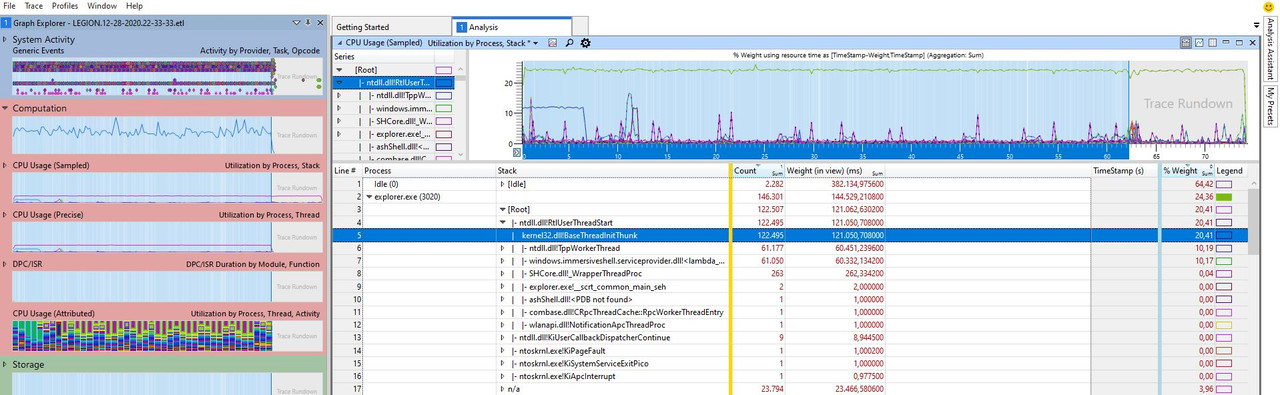Image resolution: width=1280 pixels, height=395 pixels.
Task: Switch to graph only display mode
Action: [x=1198, y=43]
